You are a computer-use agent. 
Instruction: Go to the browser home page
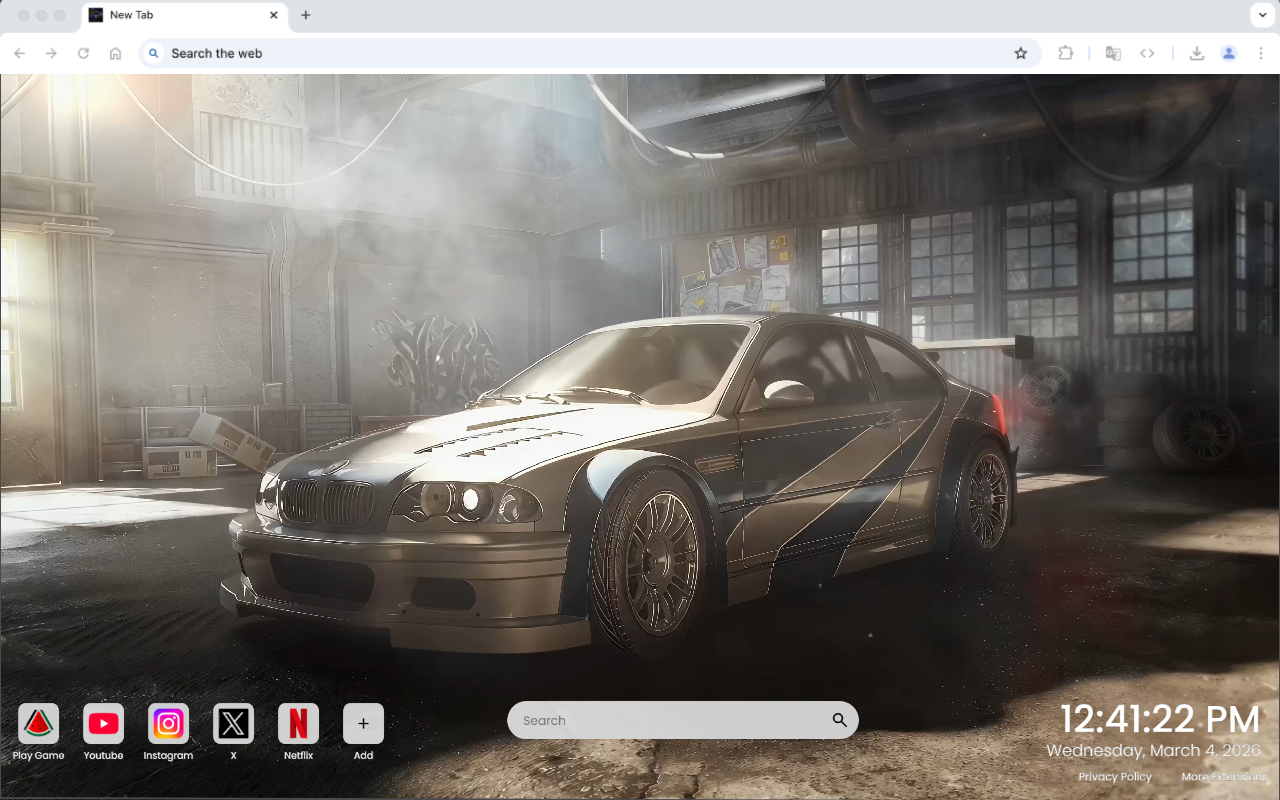[x=116, y=53]
